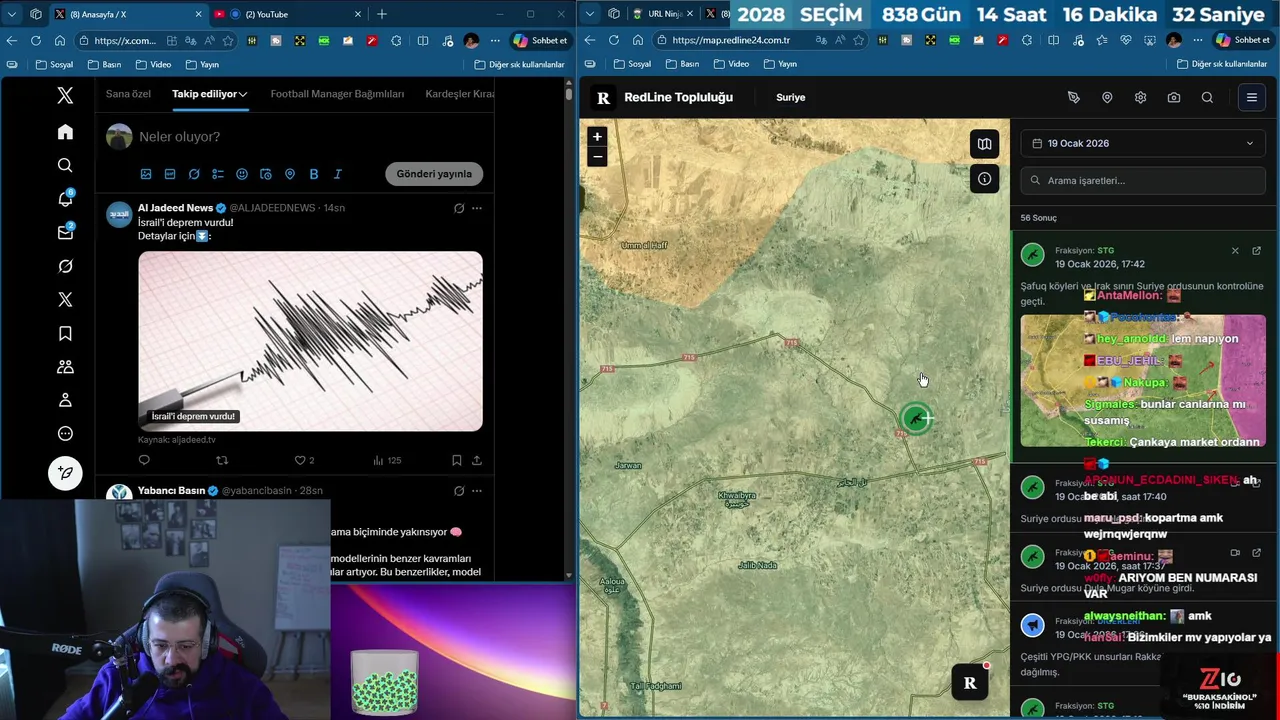The width and height of the screenshot is (1280, 720).
Task: Open More options circle in X sidebar
Action: pos(65,434)
